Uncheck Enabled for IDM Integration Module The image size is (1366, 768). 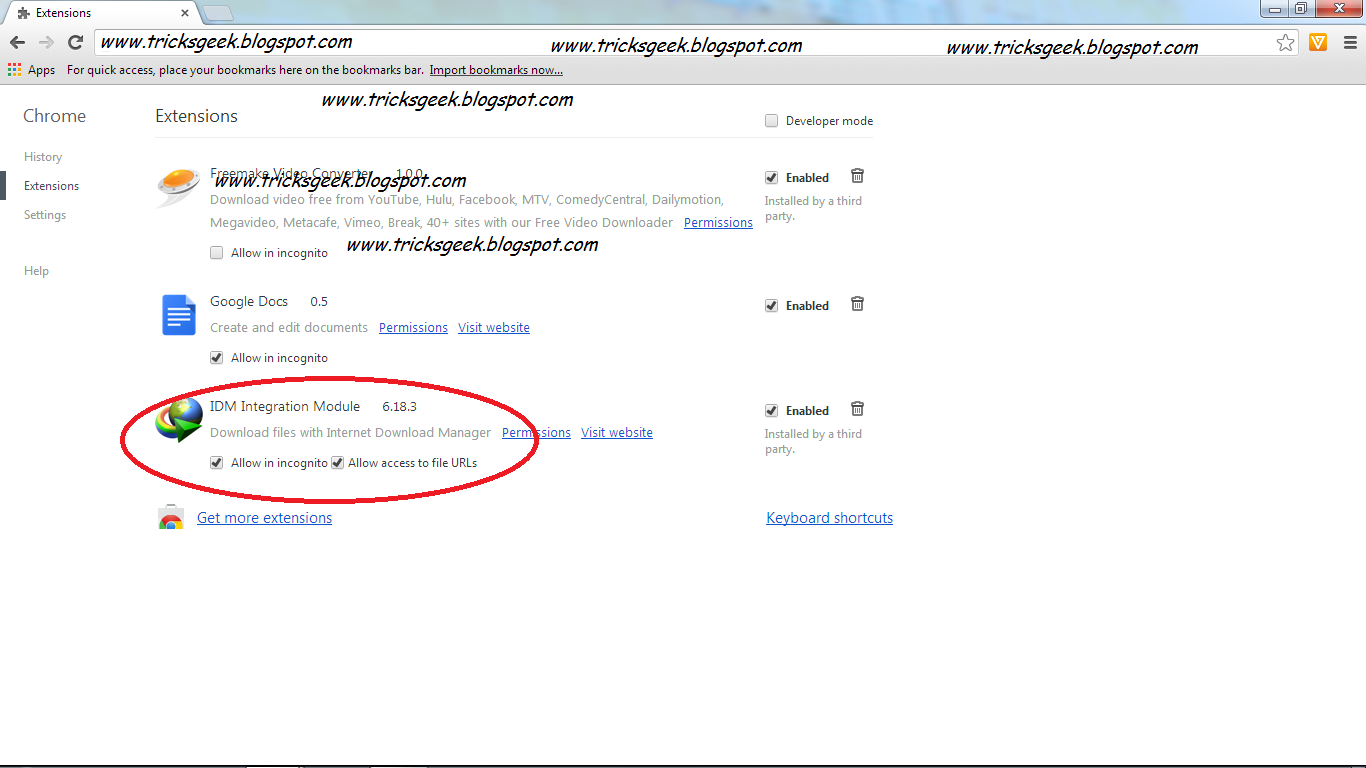click(x=771, y=411)
